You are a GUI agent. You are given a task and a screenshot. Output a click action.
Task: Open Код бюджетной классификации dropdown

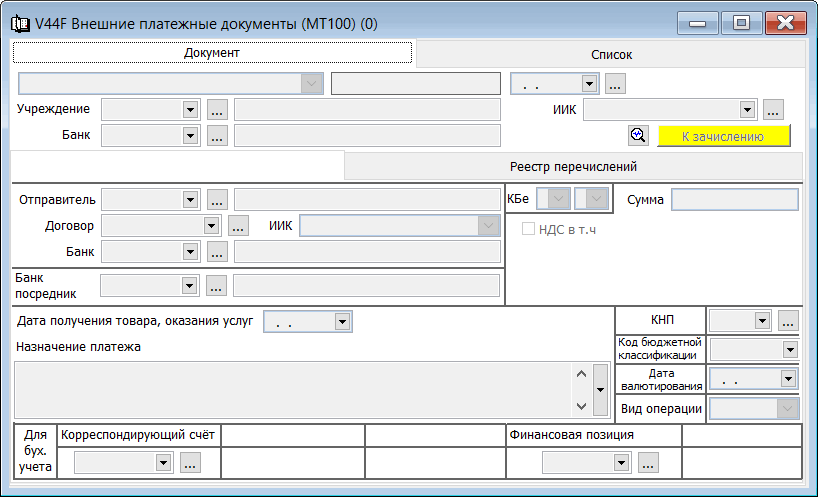tap(789, 350)
